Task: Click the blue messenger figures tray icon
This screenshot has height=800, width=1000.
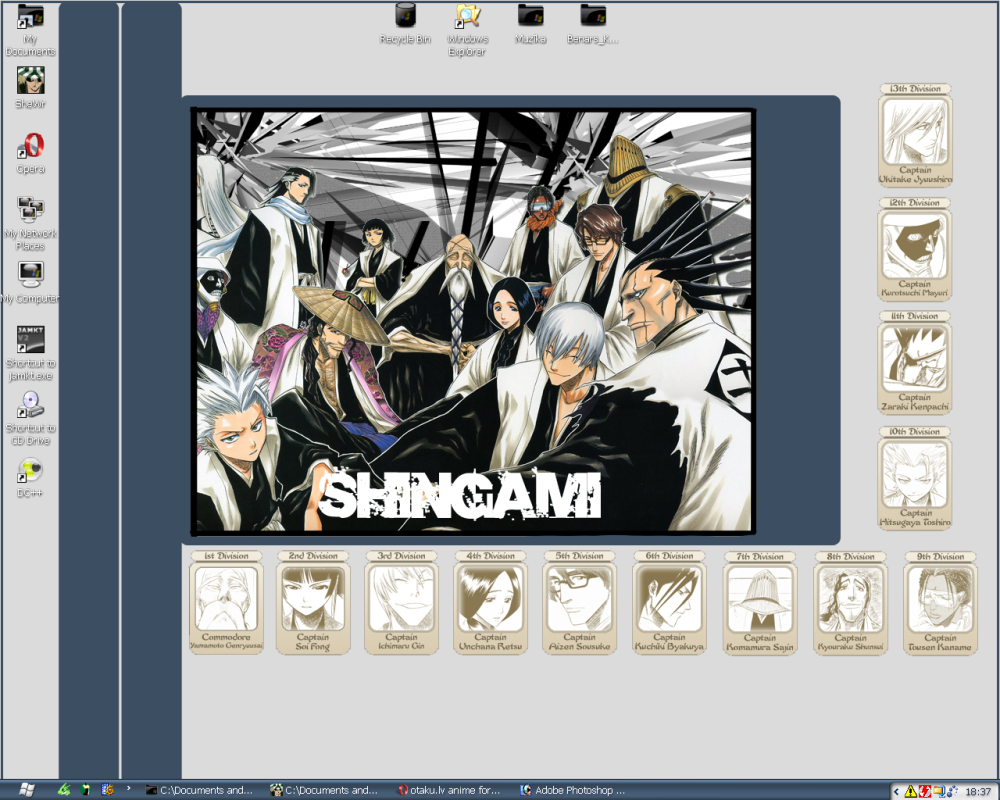Action: tap(952, 792)
